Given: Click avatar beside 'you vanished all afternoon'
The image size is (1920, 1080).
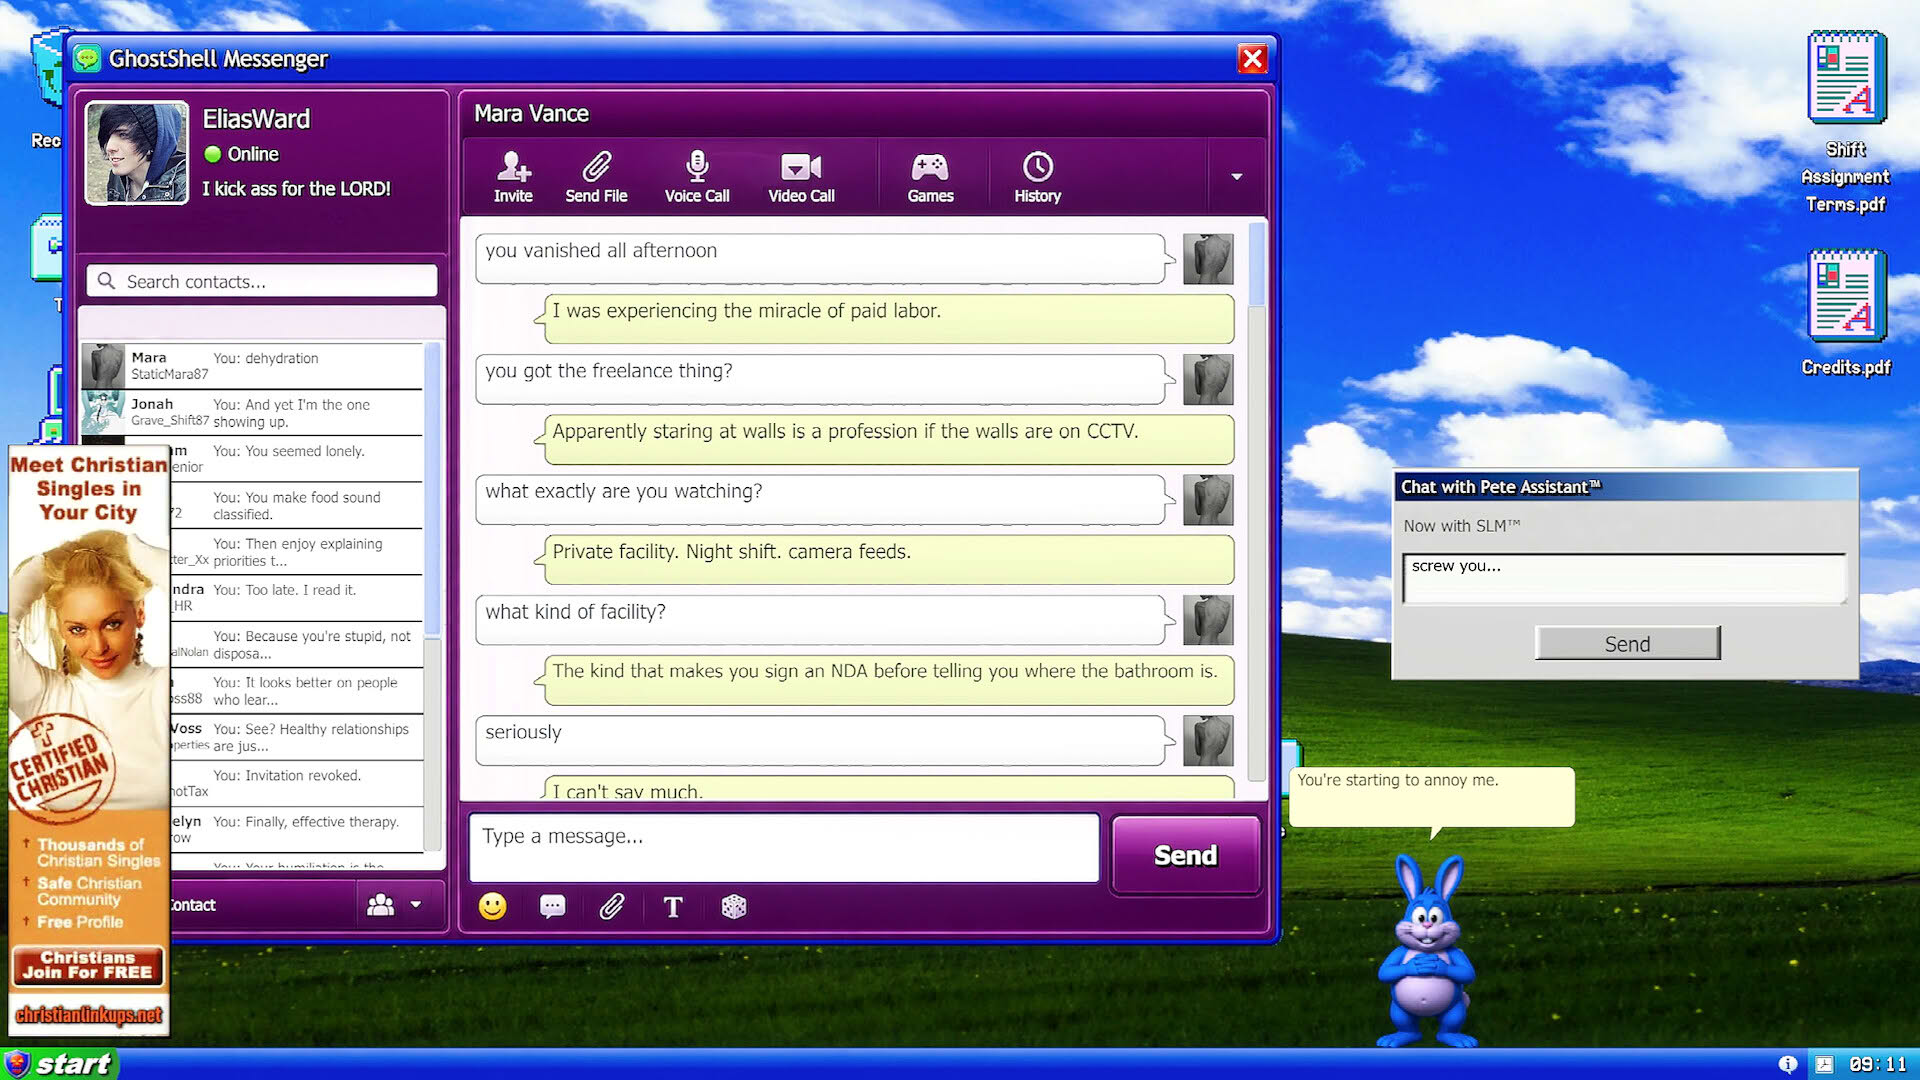Looking at the screenshot, I should tap(1208, 259).
